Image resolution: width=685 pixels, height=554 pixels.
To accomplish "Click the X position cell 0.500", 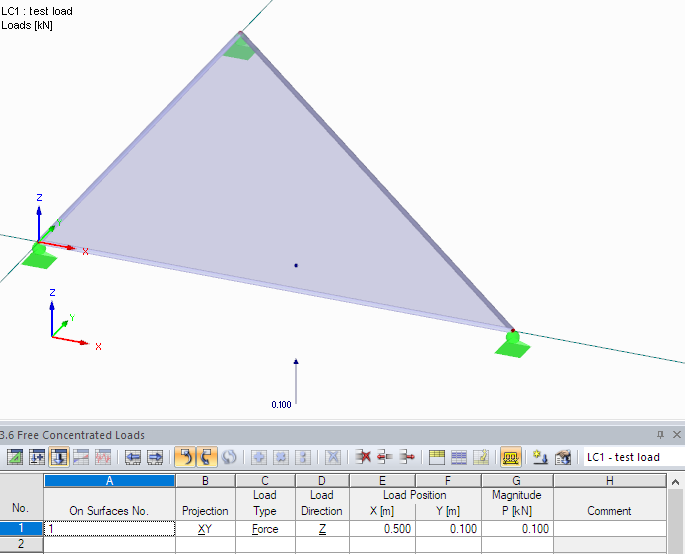I will [382, 529].
